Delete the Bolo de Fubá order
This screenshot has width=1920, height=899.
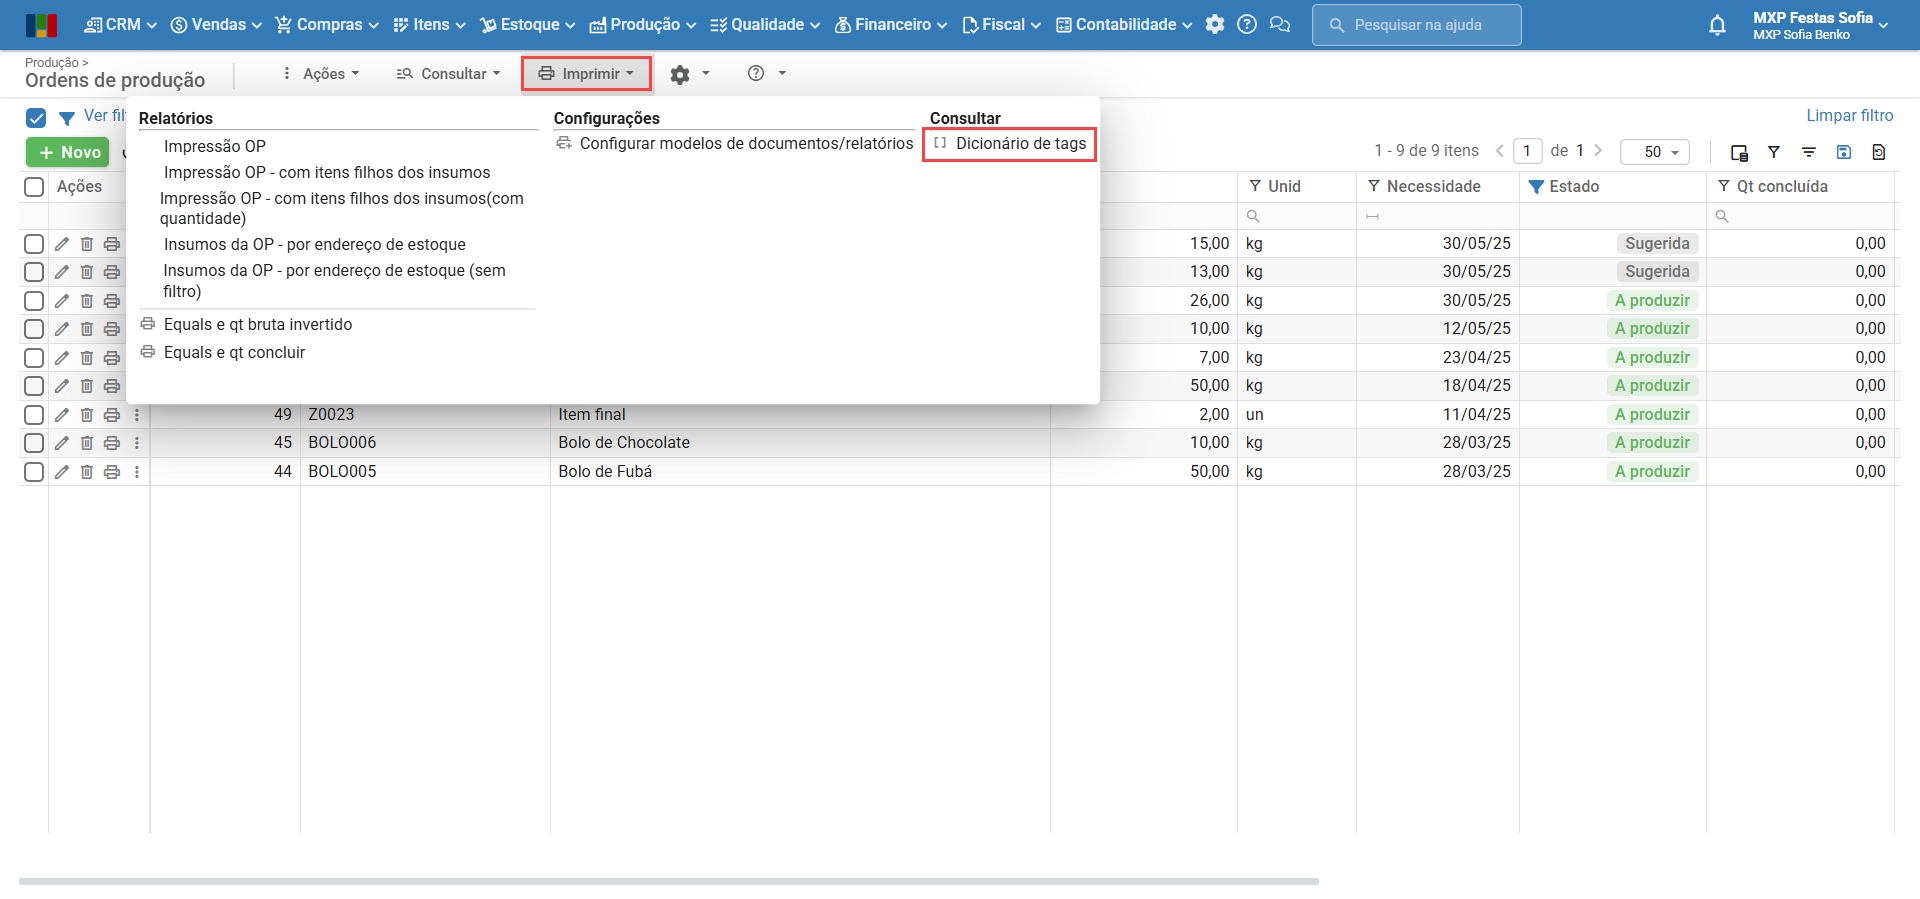[87, 472]
